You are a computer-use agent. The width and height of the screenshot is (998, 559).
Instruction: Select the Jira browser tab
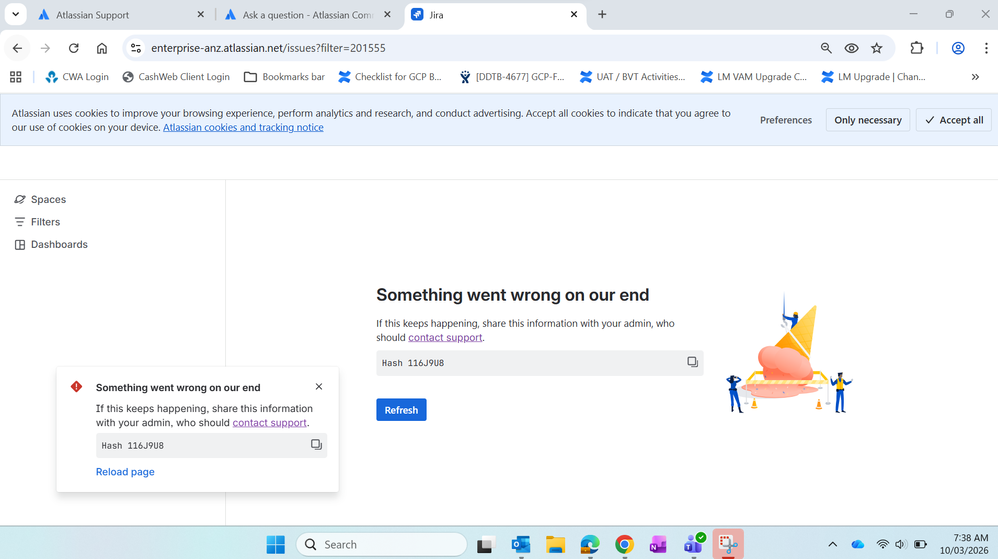tap(493, 15)
